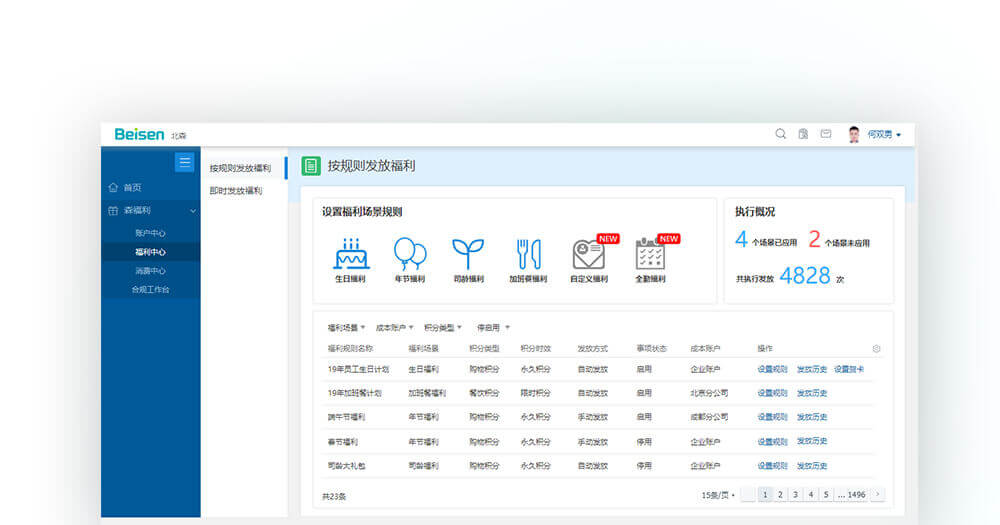This screenshot has width=1000, height=525.
Task: Select the 生日福利 birthday cake icon
Action: [x=351, y=253]
